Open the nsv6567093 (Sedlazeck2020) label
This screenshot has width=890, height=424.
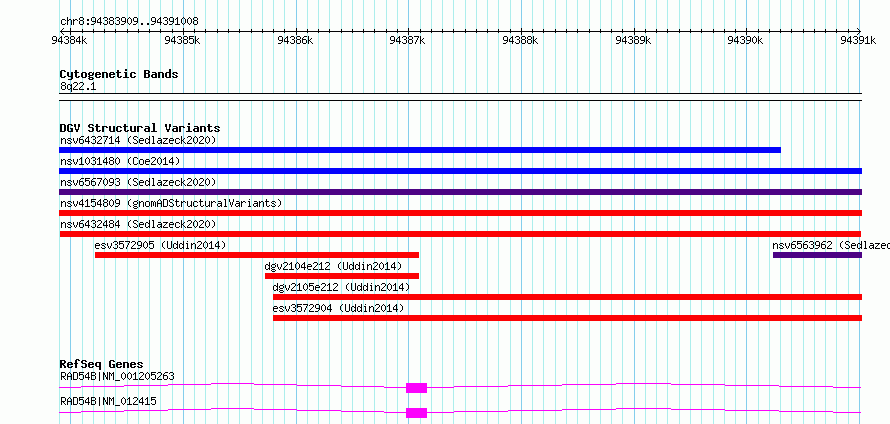[x=138, y=182]
